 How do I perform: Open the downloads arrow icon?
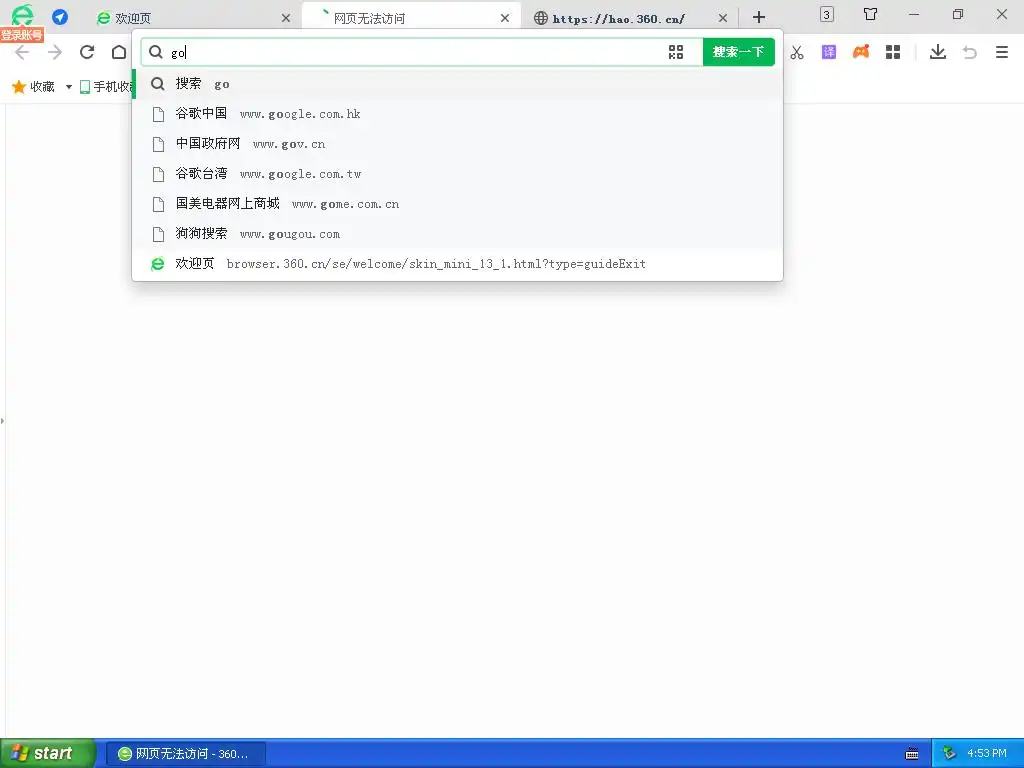pos(938,52)
